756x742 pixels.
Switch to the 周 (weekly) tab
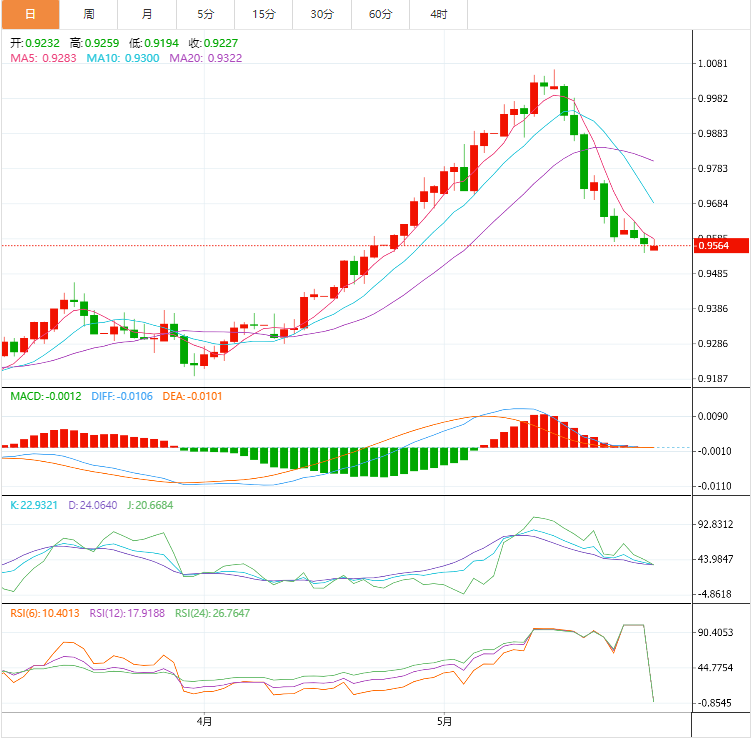click(89, 14)
